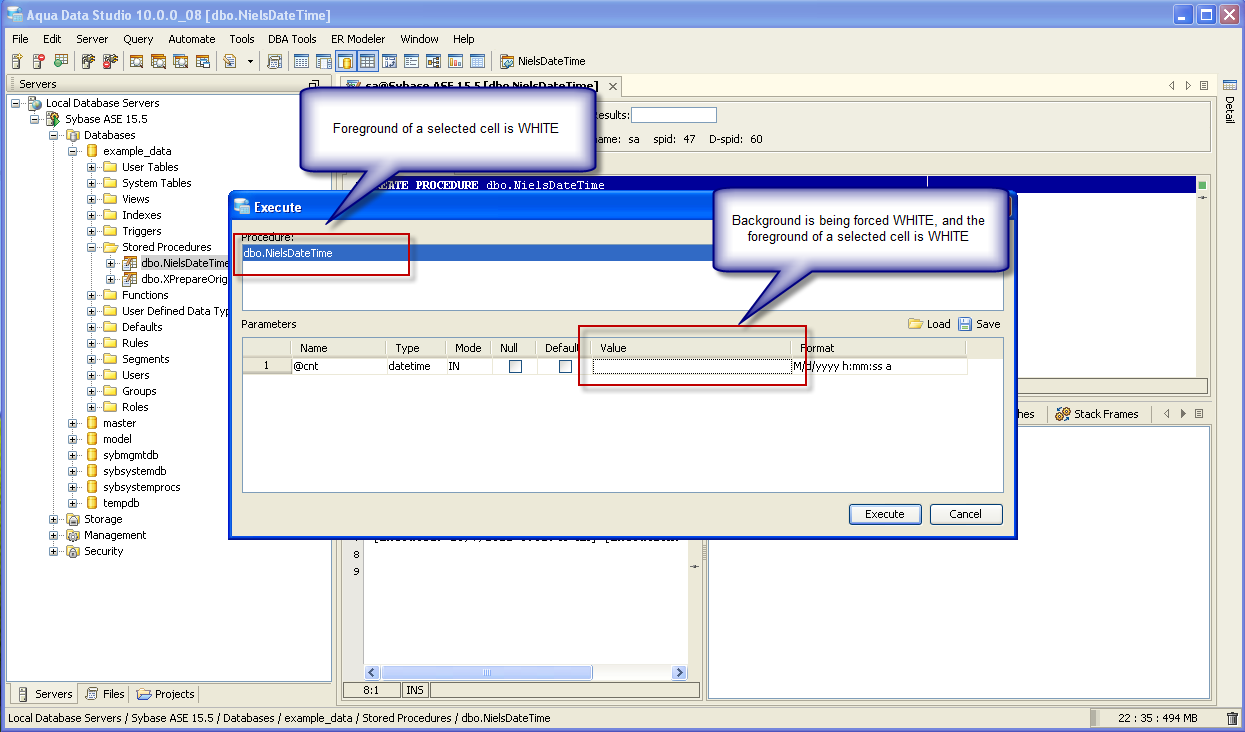Select the Management node in tree
Viewport: 1245px width, 732px height.
[x=115, y=535]
